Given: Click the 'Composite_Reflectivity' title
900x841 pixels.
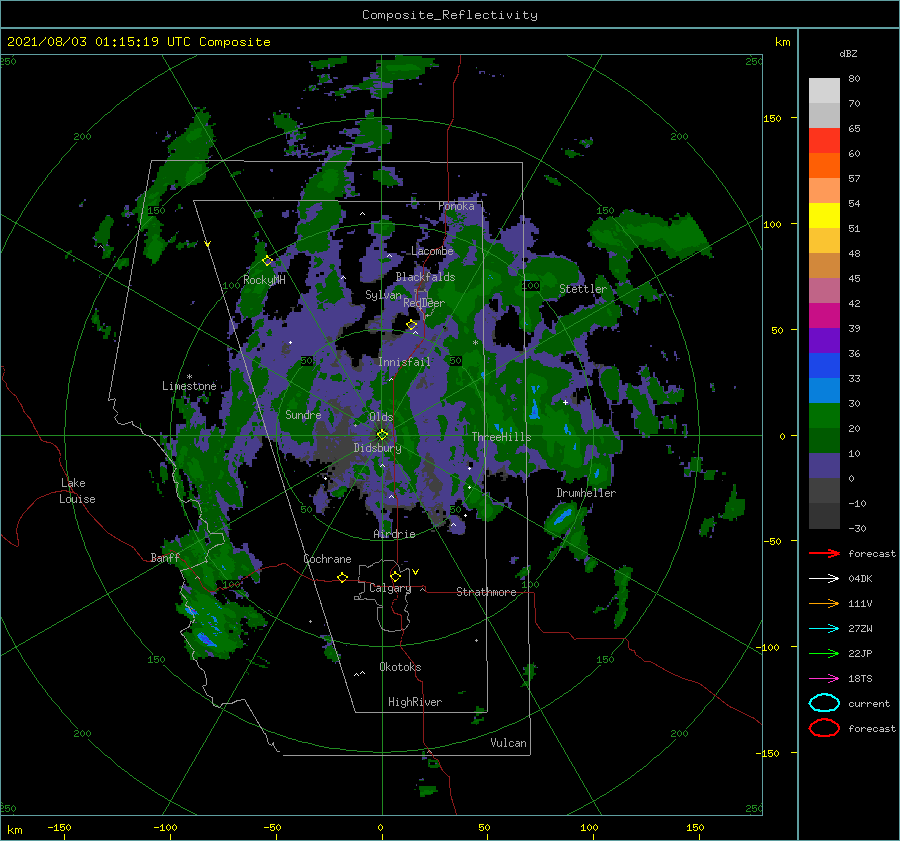Looking at the screenshot, I should [449, 15].
